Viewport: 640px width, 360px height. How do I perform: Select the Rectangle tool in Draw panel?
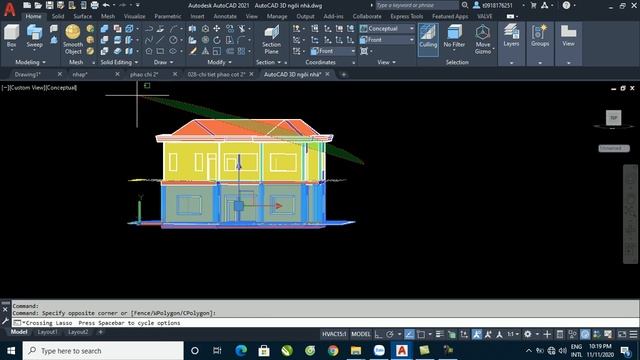tap(160, 51)
